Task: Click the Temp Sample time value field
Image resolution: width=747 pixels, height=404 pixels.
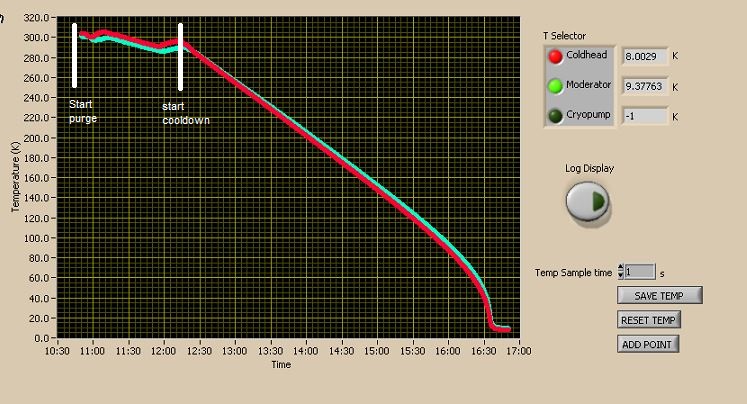Action: 640,272
